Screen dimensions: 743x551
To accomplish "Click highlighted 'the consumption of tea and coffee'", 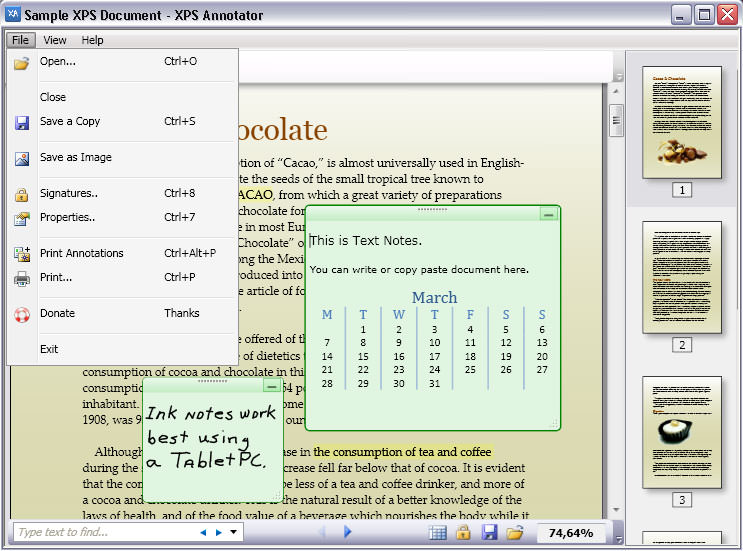I will (x=402, y=452).
